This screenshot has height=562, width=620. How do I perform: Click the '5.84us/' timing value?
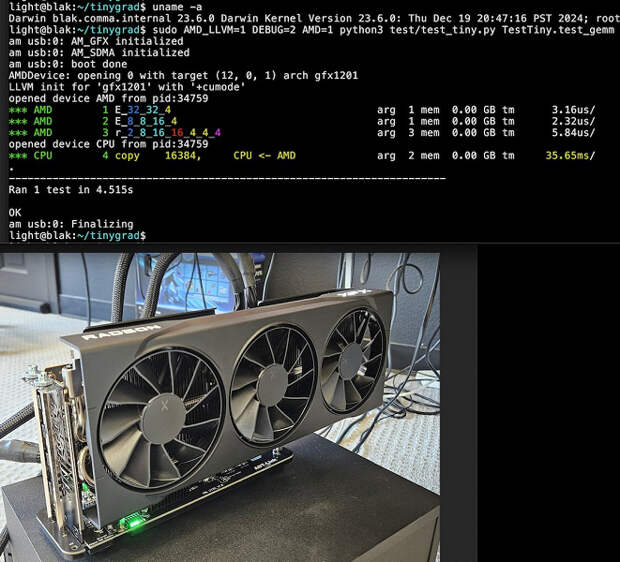pos(573,133)
